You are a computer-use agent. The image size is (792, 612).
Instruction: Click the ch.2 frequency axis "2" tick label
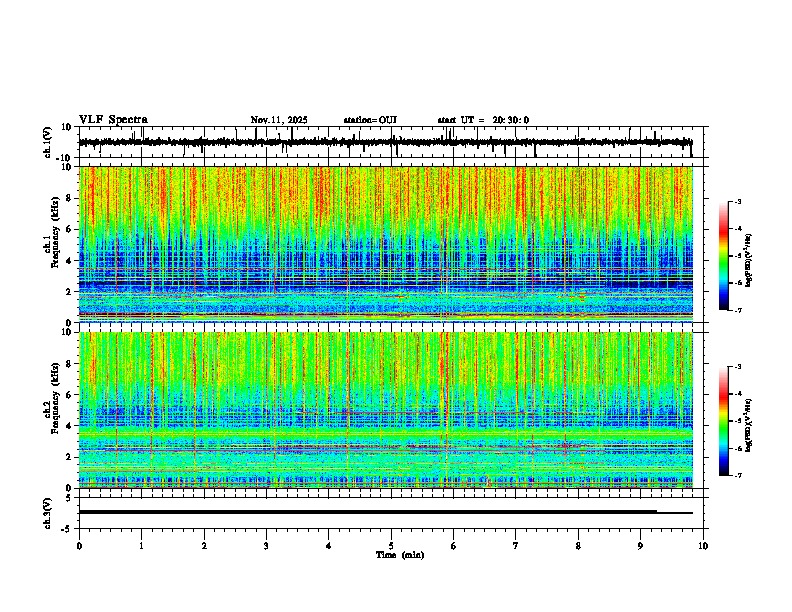pyautogui.click(x=70, y=457)
